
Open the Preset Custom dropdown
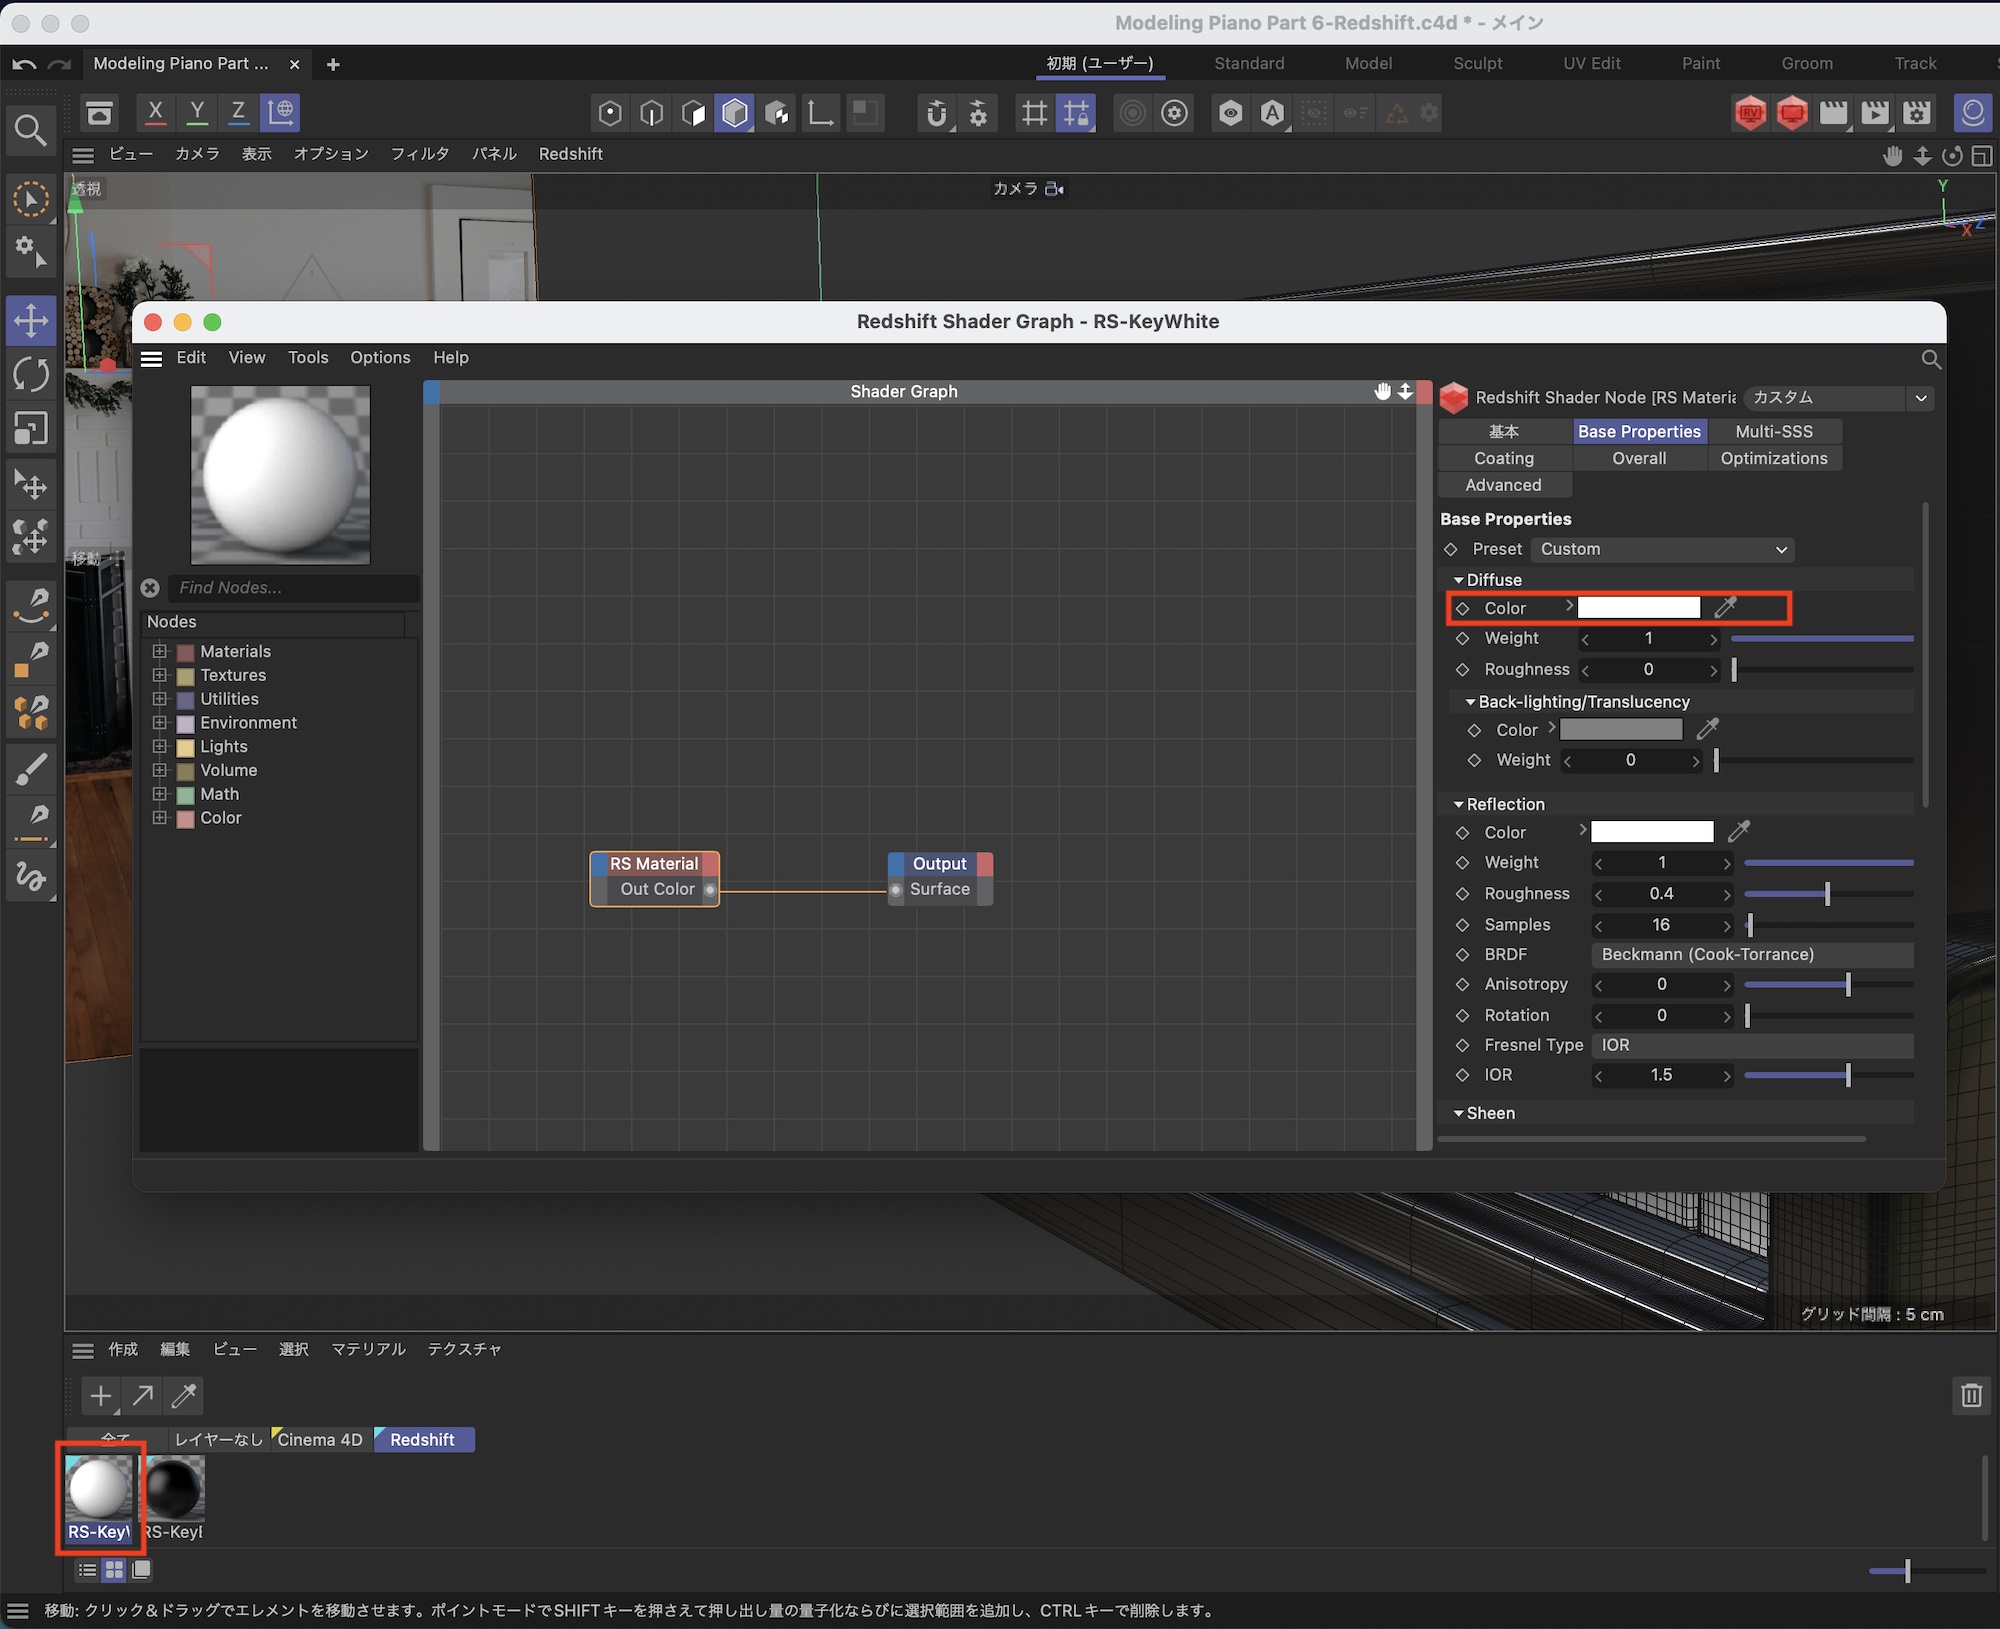click(x=1662, y=549)
